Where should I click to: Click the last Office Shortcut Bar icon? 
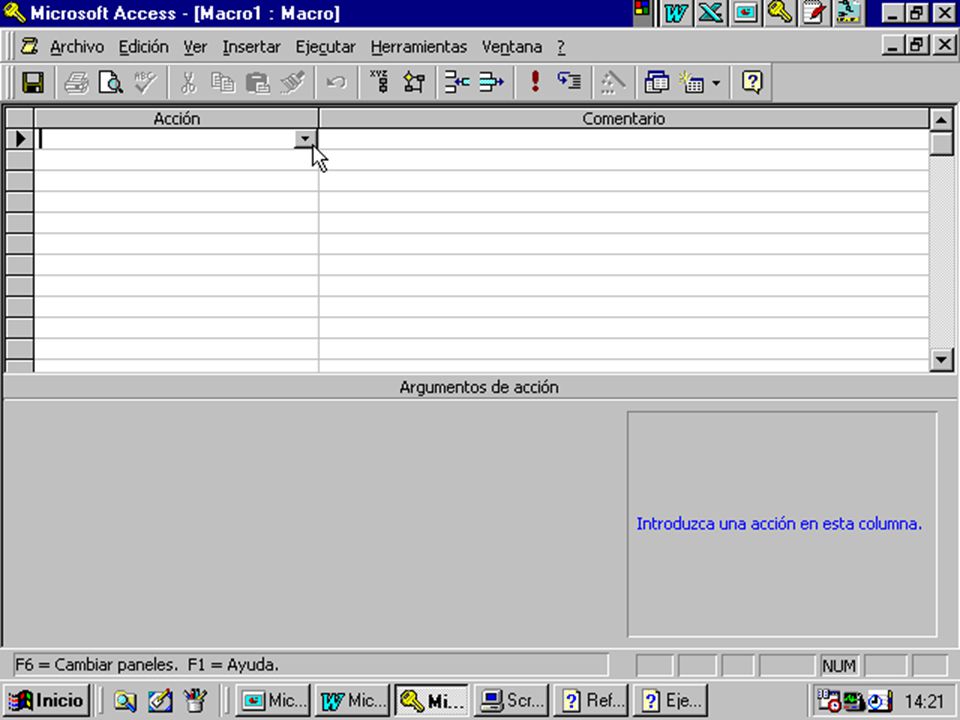849,13
